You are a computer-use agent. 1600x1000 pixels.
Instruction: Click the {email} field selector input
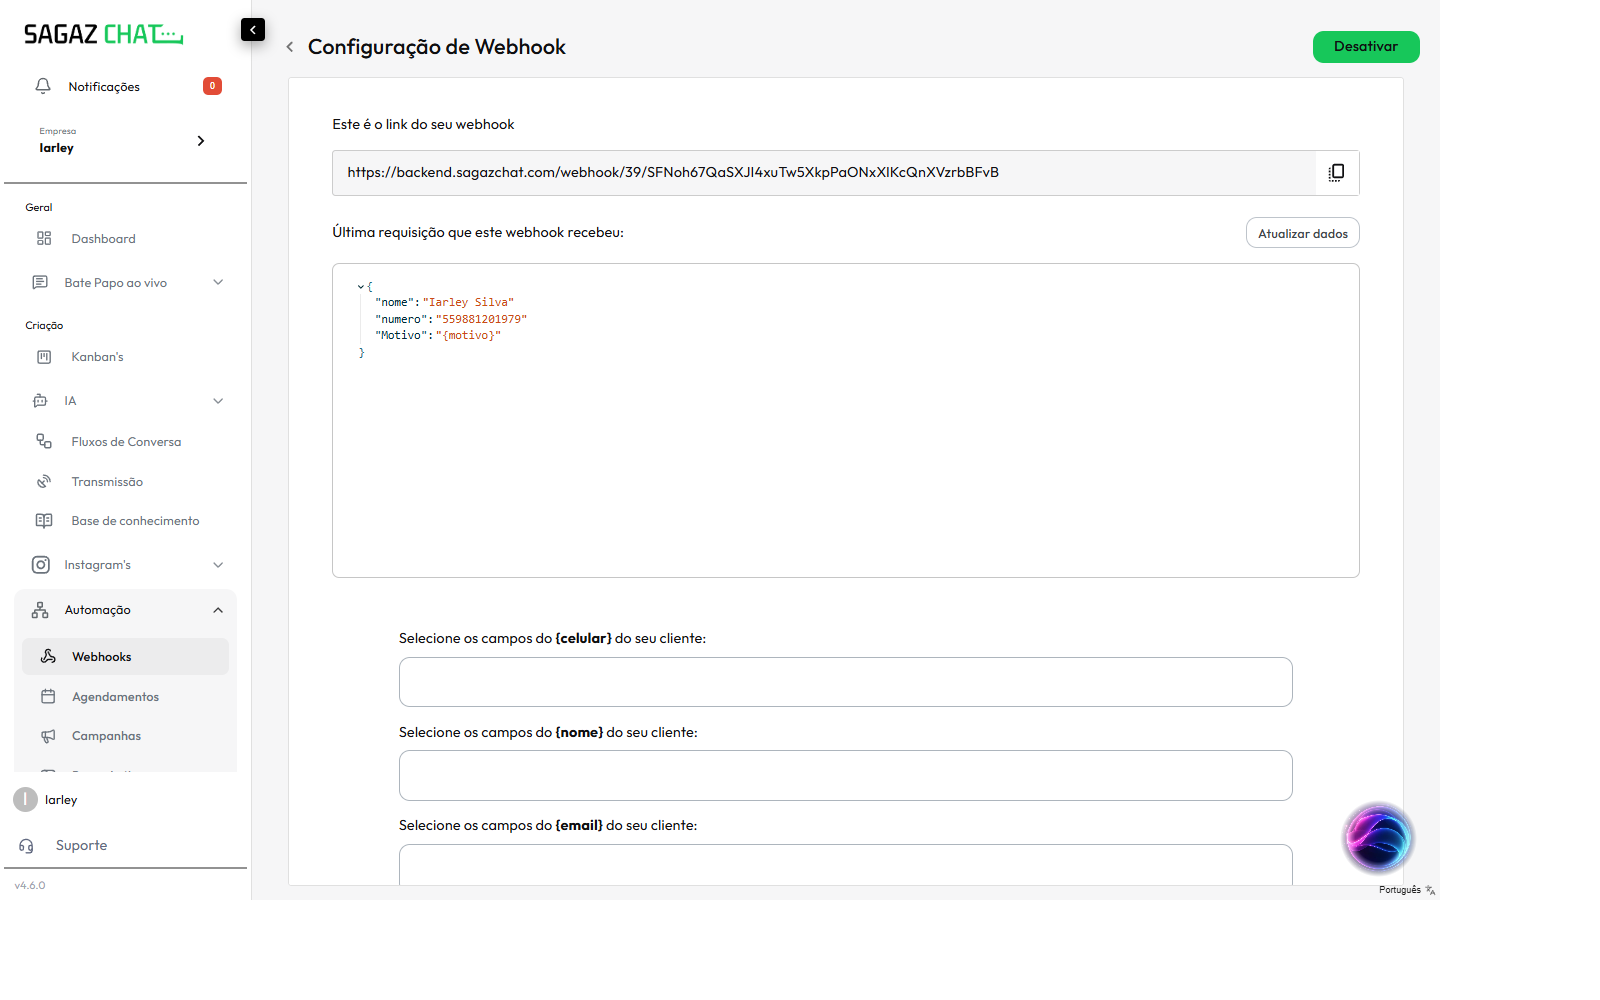tap(846, 865)
